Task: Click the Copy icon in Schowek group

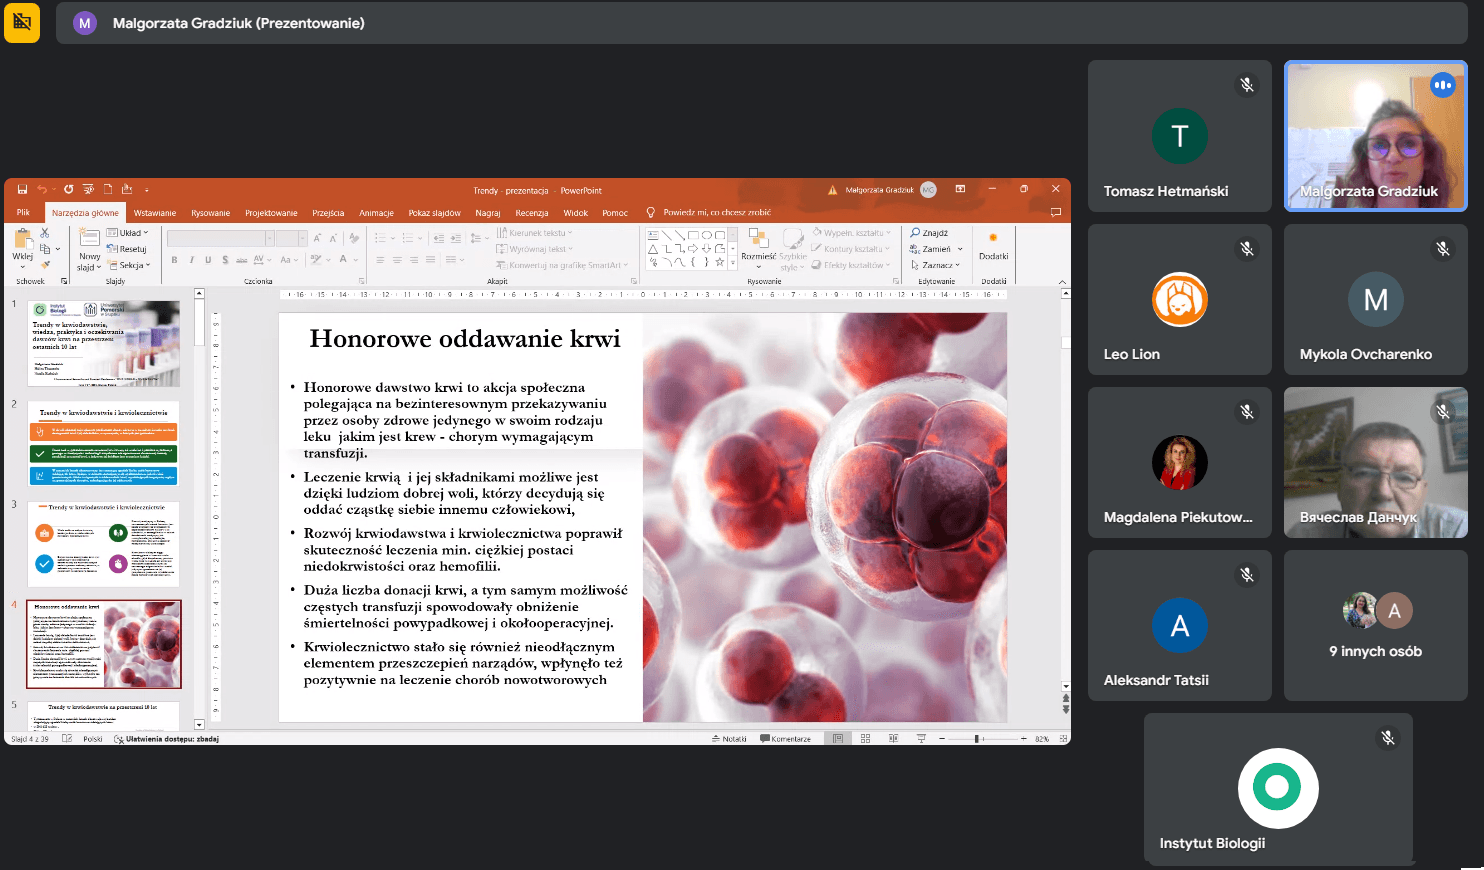Action: [44, 248]
